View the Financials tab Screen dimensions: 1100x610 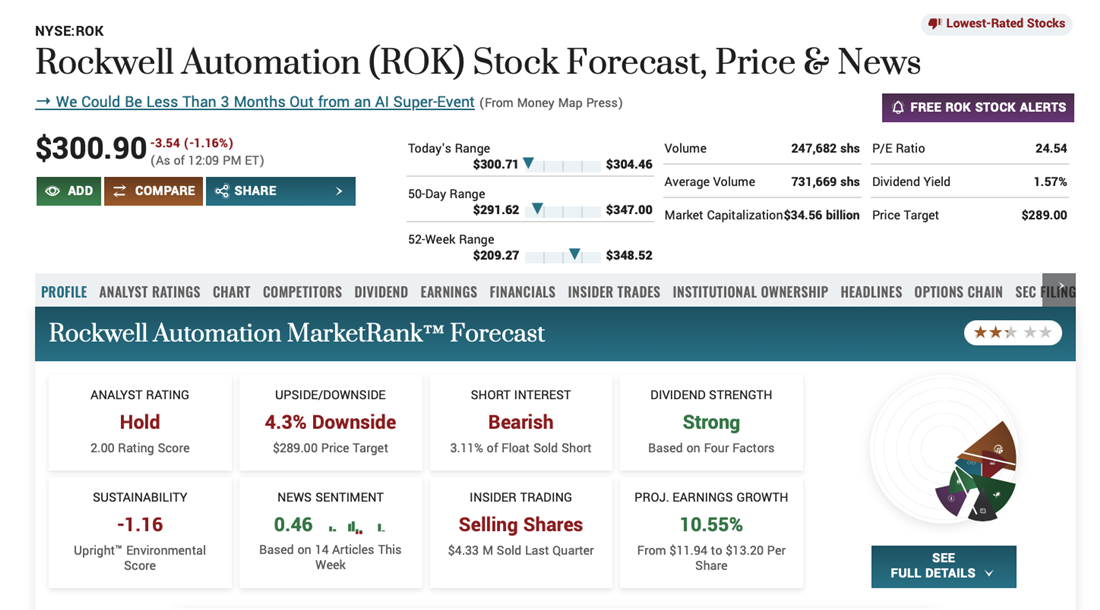click(x=523, y=292)
